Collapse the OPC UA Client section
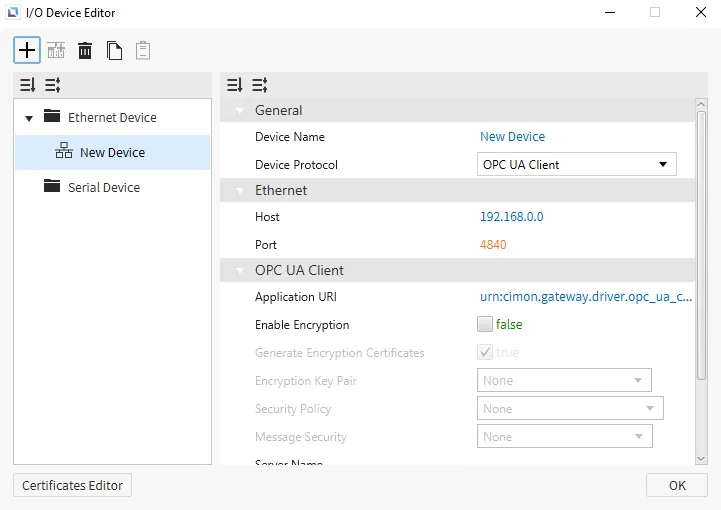The image size is (721, 510). pos(239,270)
